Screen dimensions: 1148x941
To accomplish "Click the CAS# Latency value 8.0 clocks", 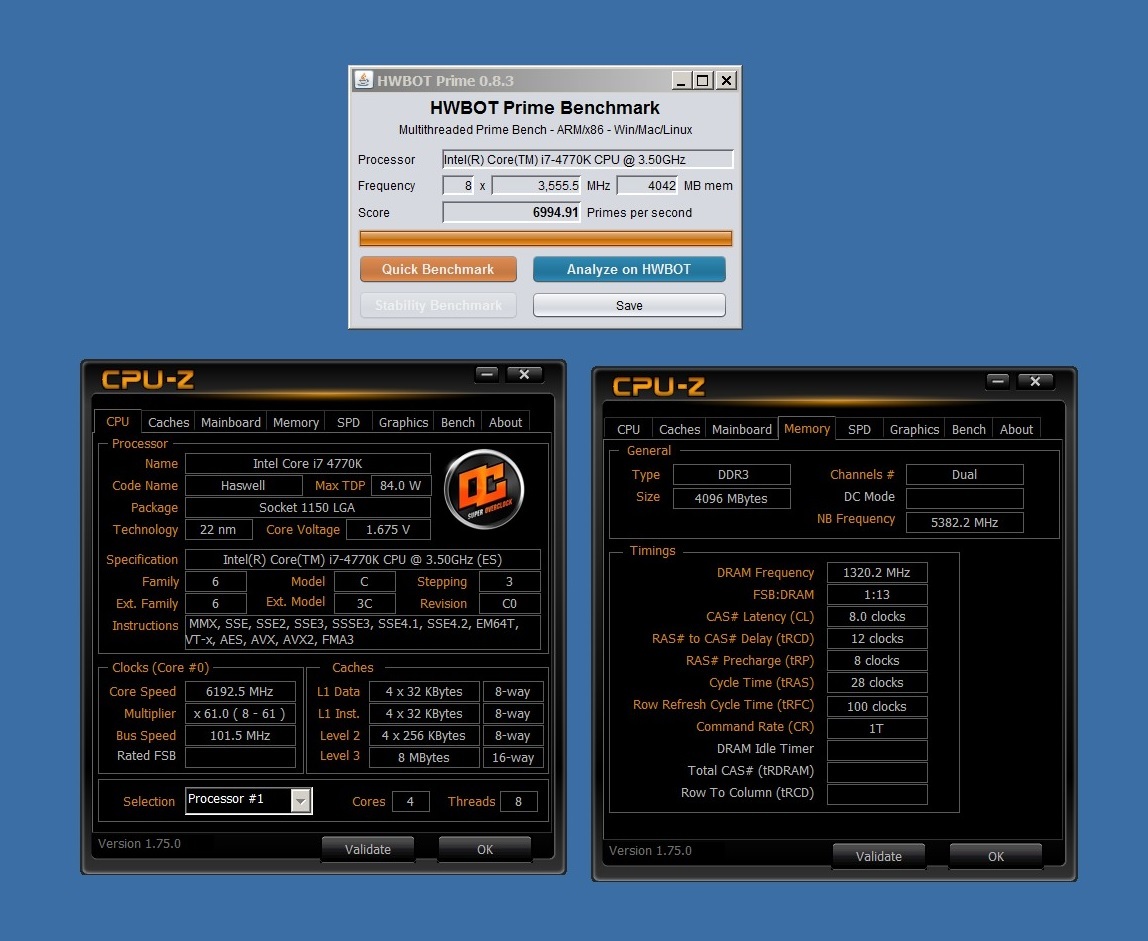I will pyautogui.click(x=876, y=617).
